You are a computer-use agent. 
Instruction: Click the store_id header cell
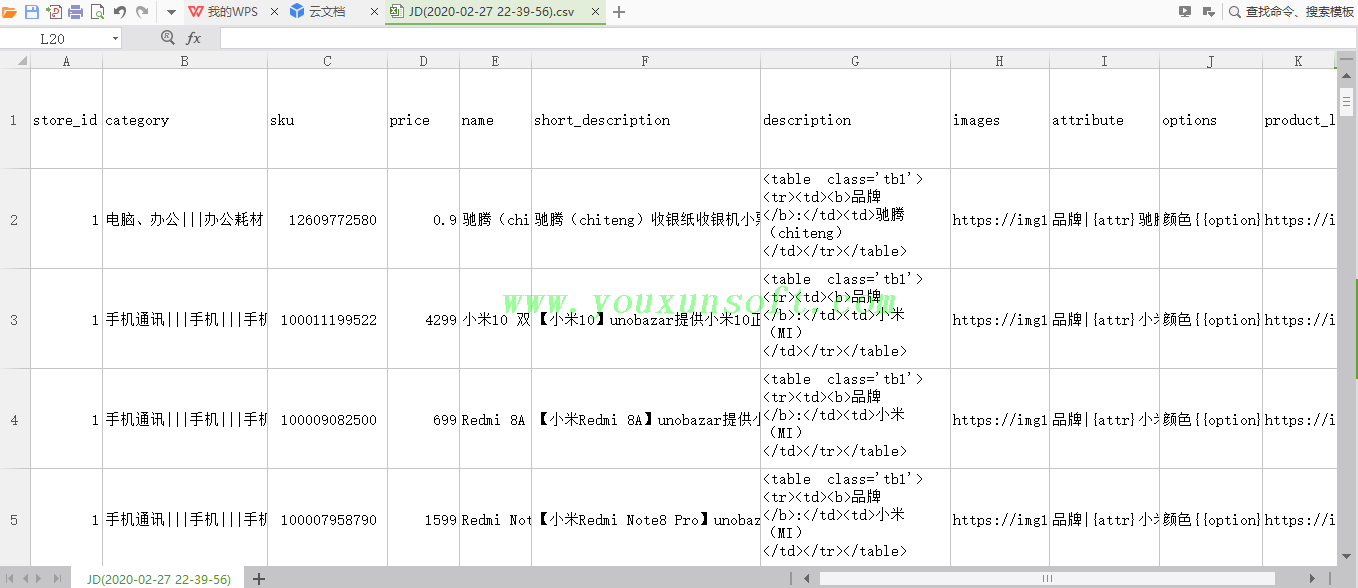pos(66,120)
